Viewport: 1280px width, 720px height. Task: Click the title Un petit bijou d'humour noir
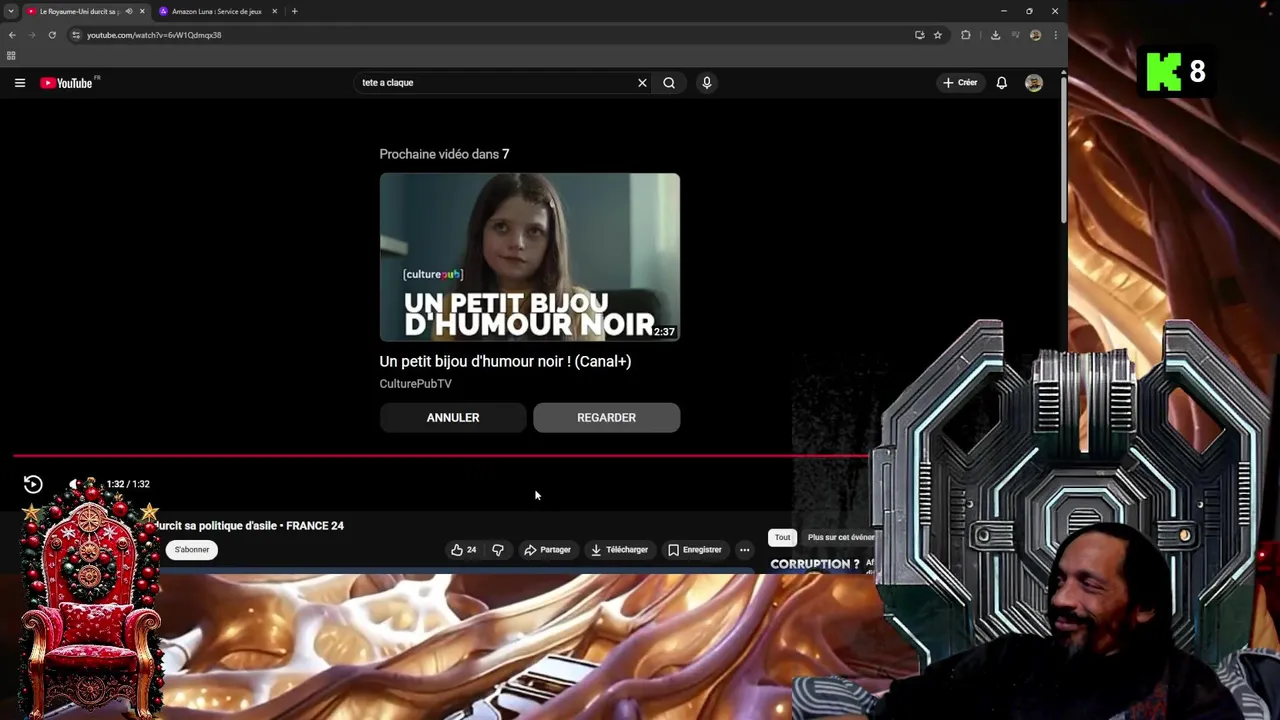[505, 362]
